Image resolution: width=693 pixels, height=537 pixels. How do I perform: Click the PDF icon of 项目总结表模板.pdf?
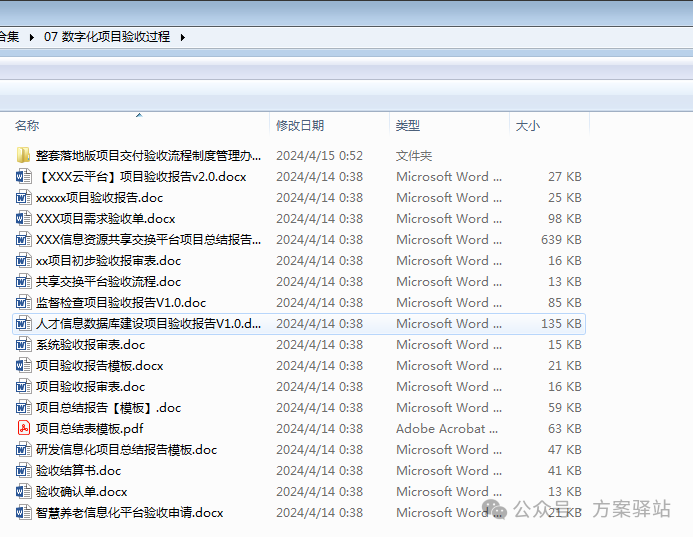pyautogui.click(x=23, y=429)
